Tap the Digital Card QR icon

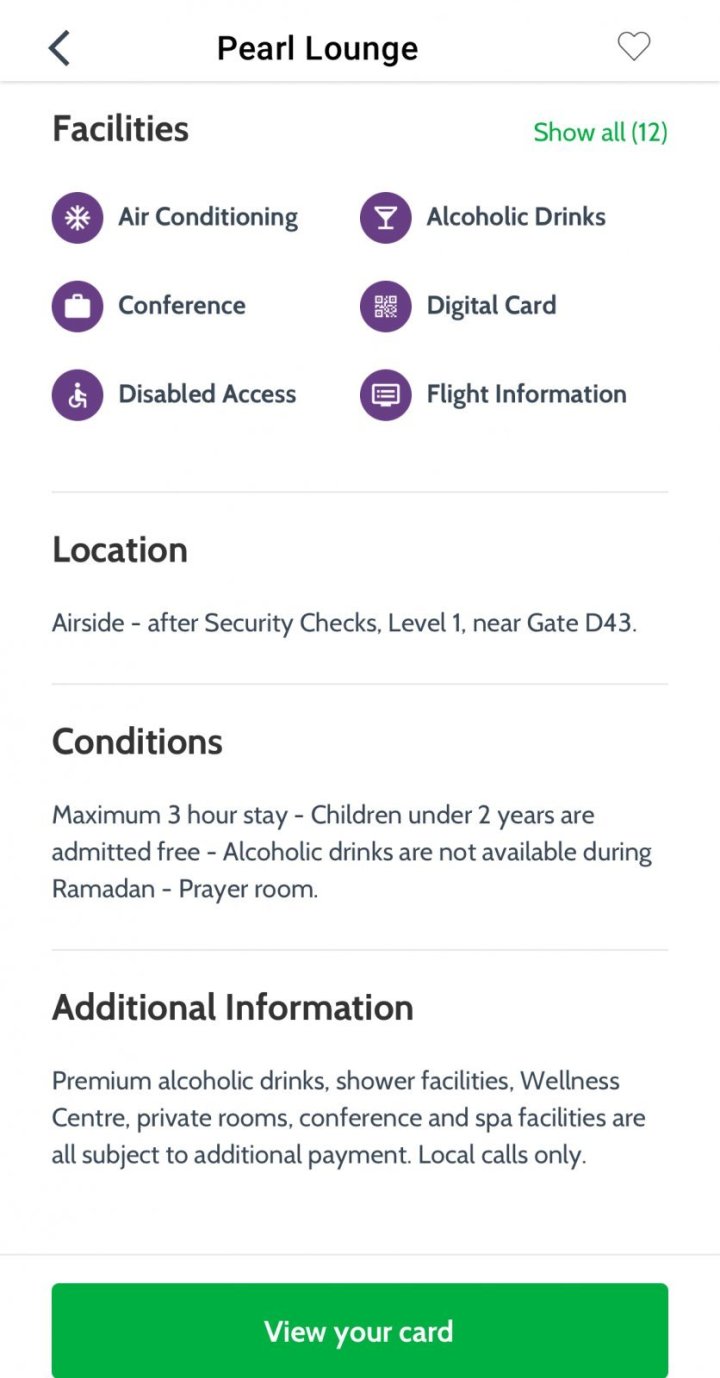pos(385,306)
